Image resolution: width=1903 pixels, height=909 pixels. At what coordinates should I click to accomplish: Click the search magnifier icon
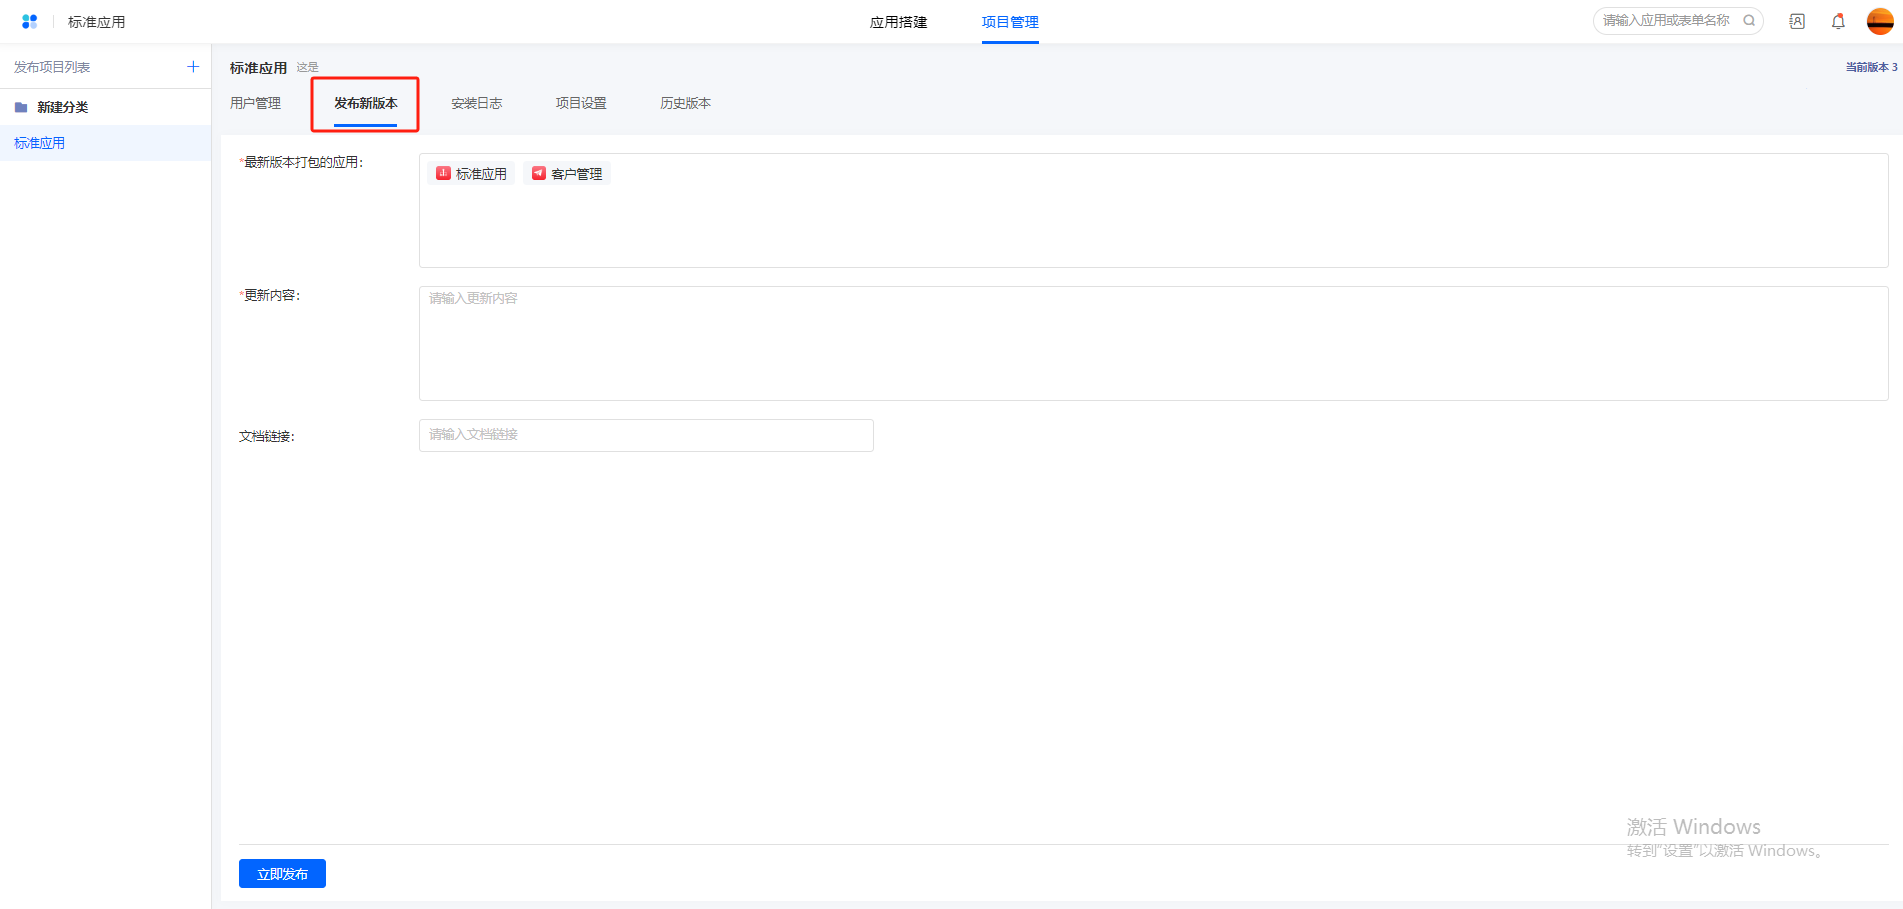click(1749, 21)
